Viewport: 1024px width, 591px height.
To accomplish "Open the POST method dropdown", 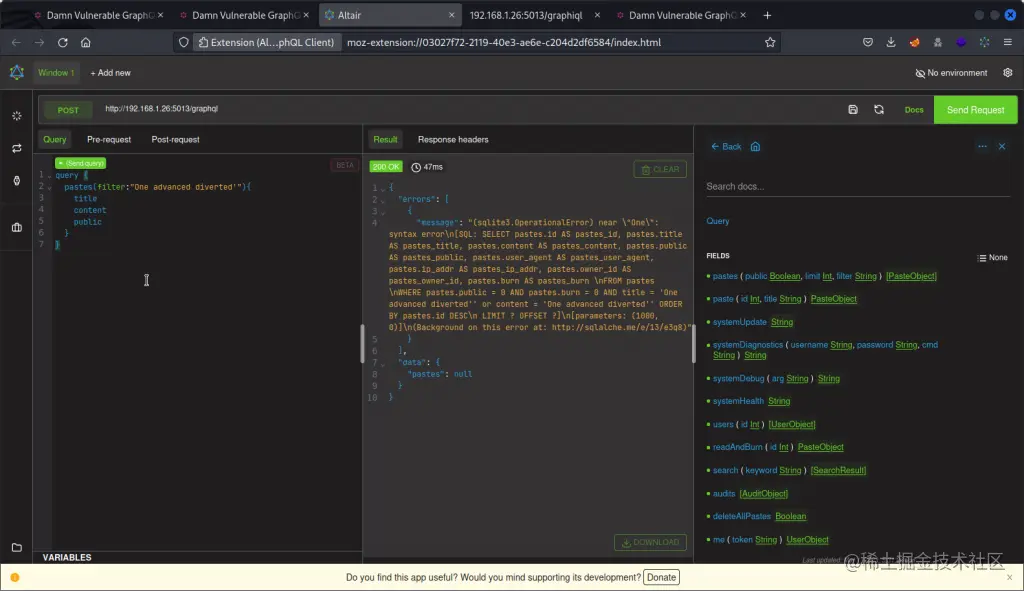I will [68, 110].
